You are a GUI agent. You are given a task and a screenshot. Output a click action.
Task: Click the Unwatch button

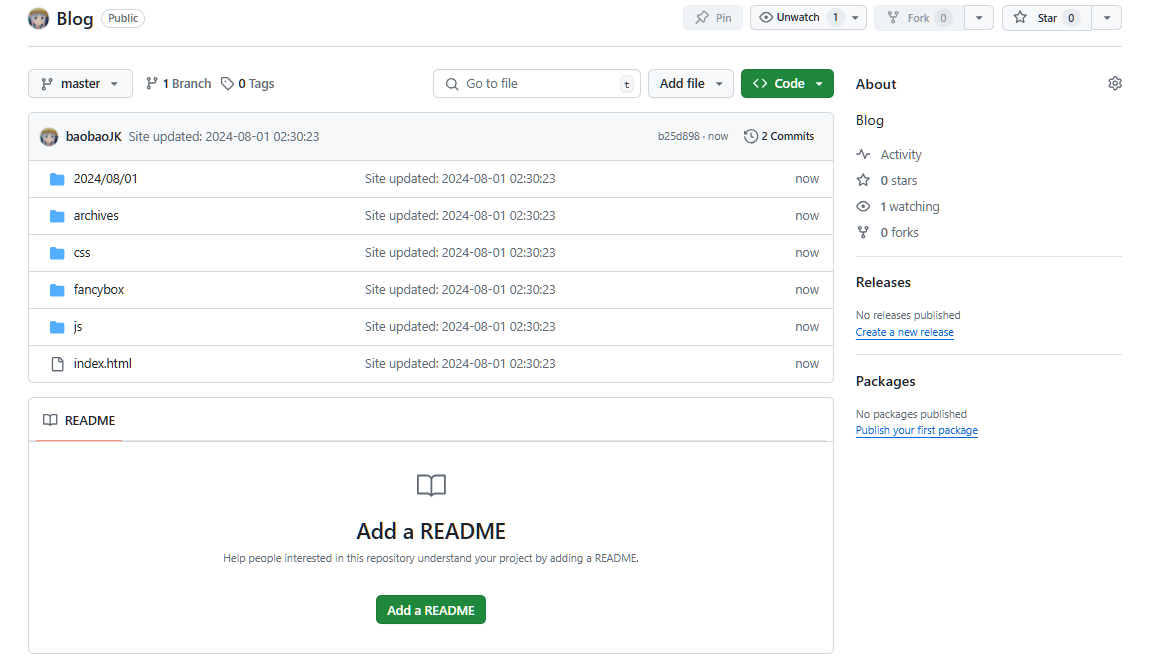[x=798, y=18]
